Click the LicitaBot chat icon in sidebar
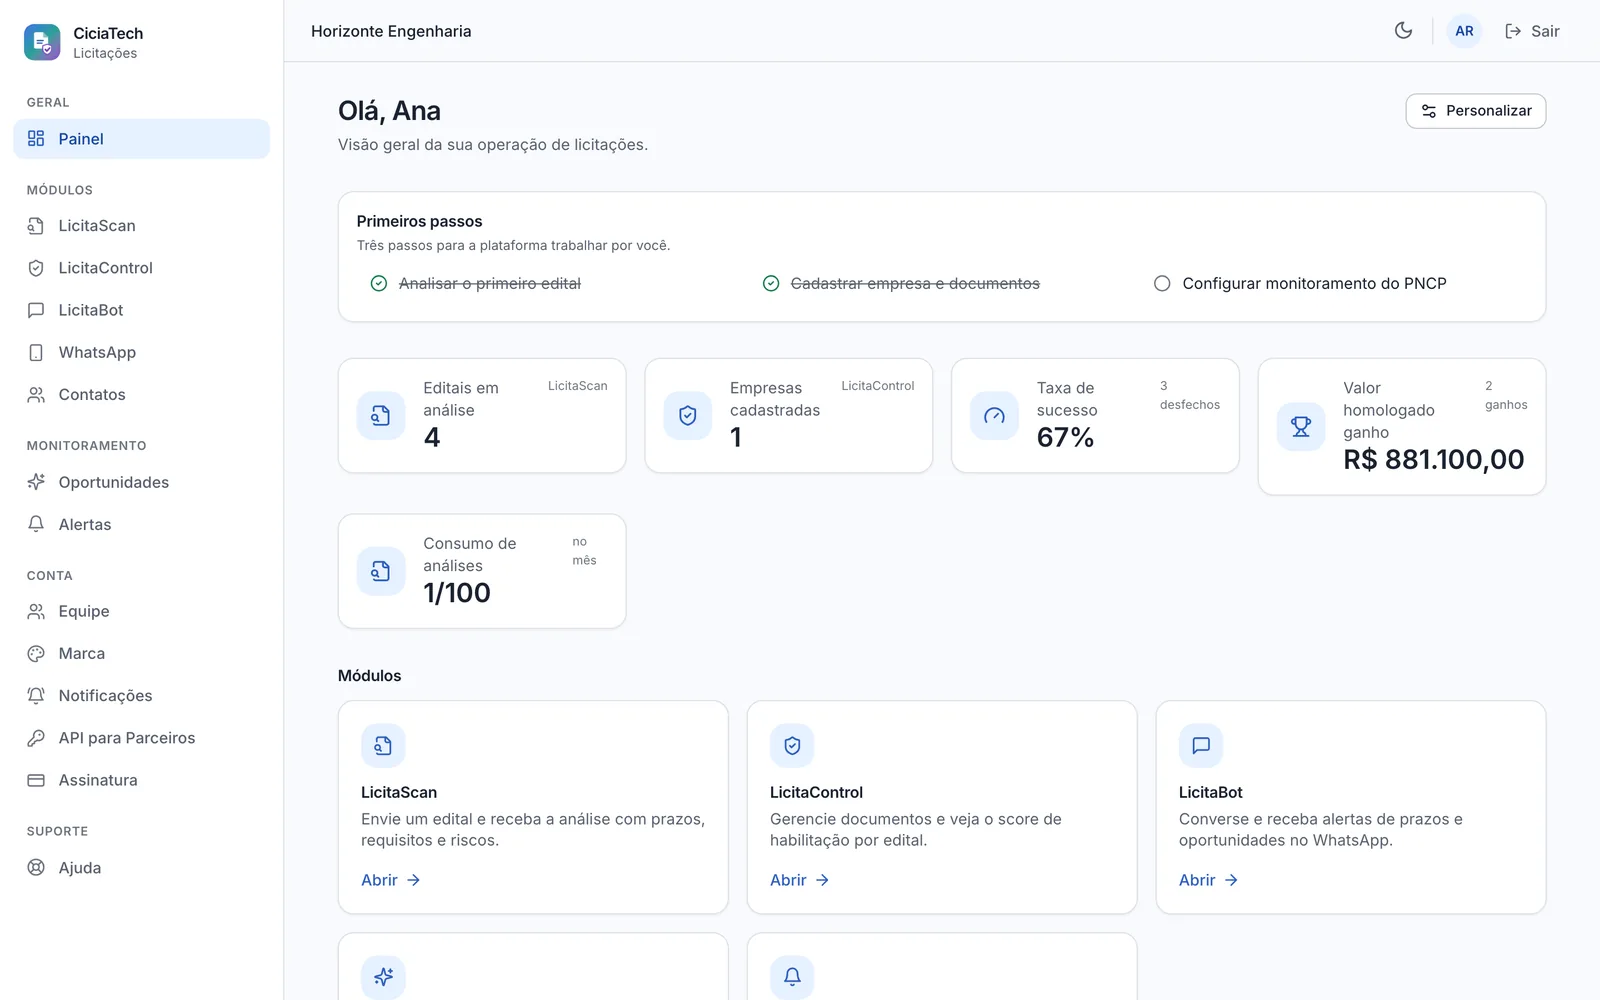The width and height of the screenshot is (1600, 1000). pyautogui.click(x=36, y=310)
